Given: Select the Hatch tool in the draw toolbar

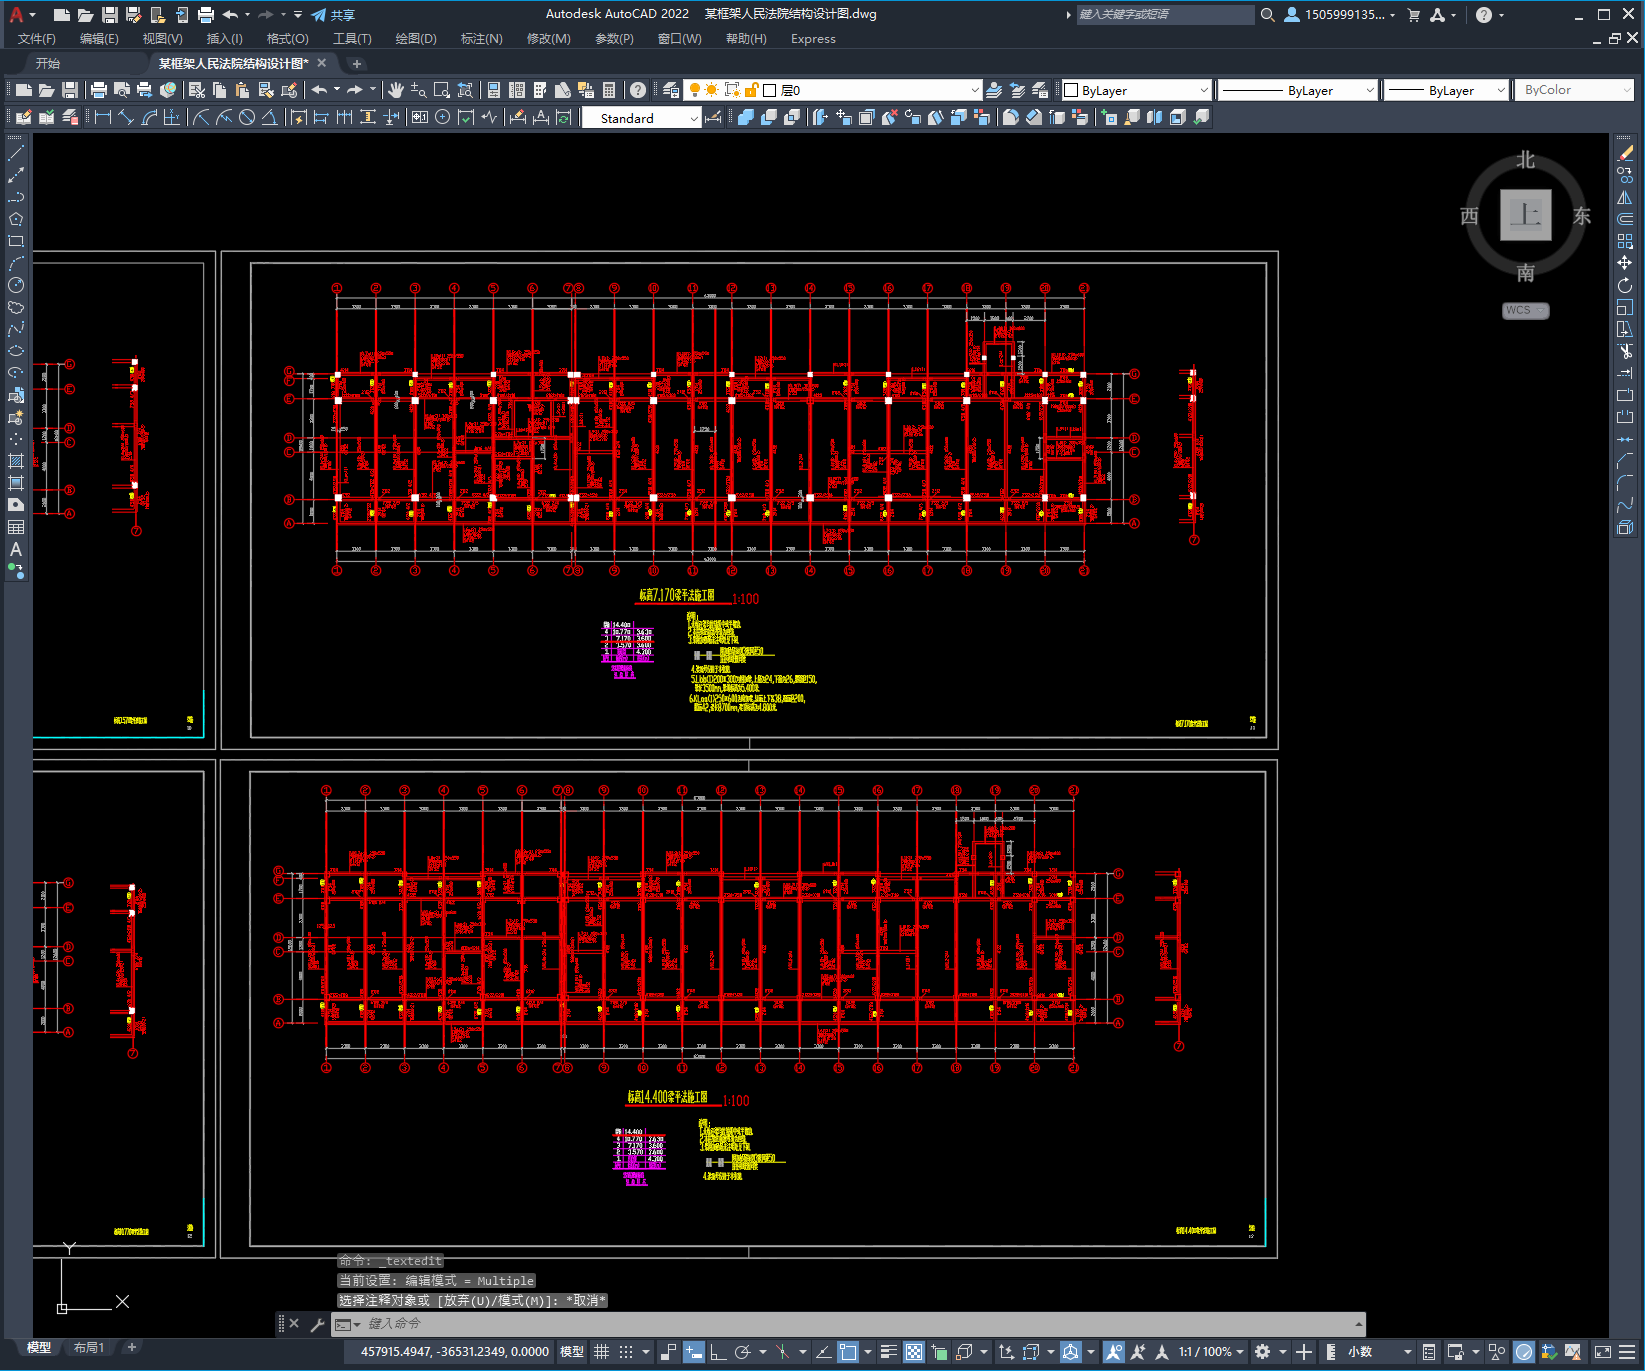Looking at the screenshot, I should (16, 461).
